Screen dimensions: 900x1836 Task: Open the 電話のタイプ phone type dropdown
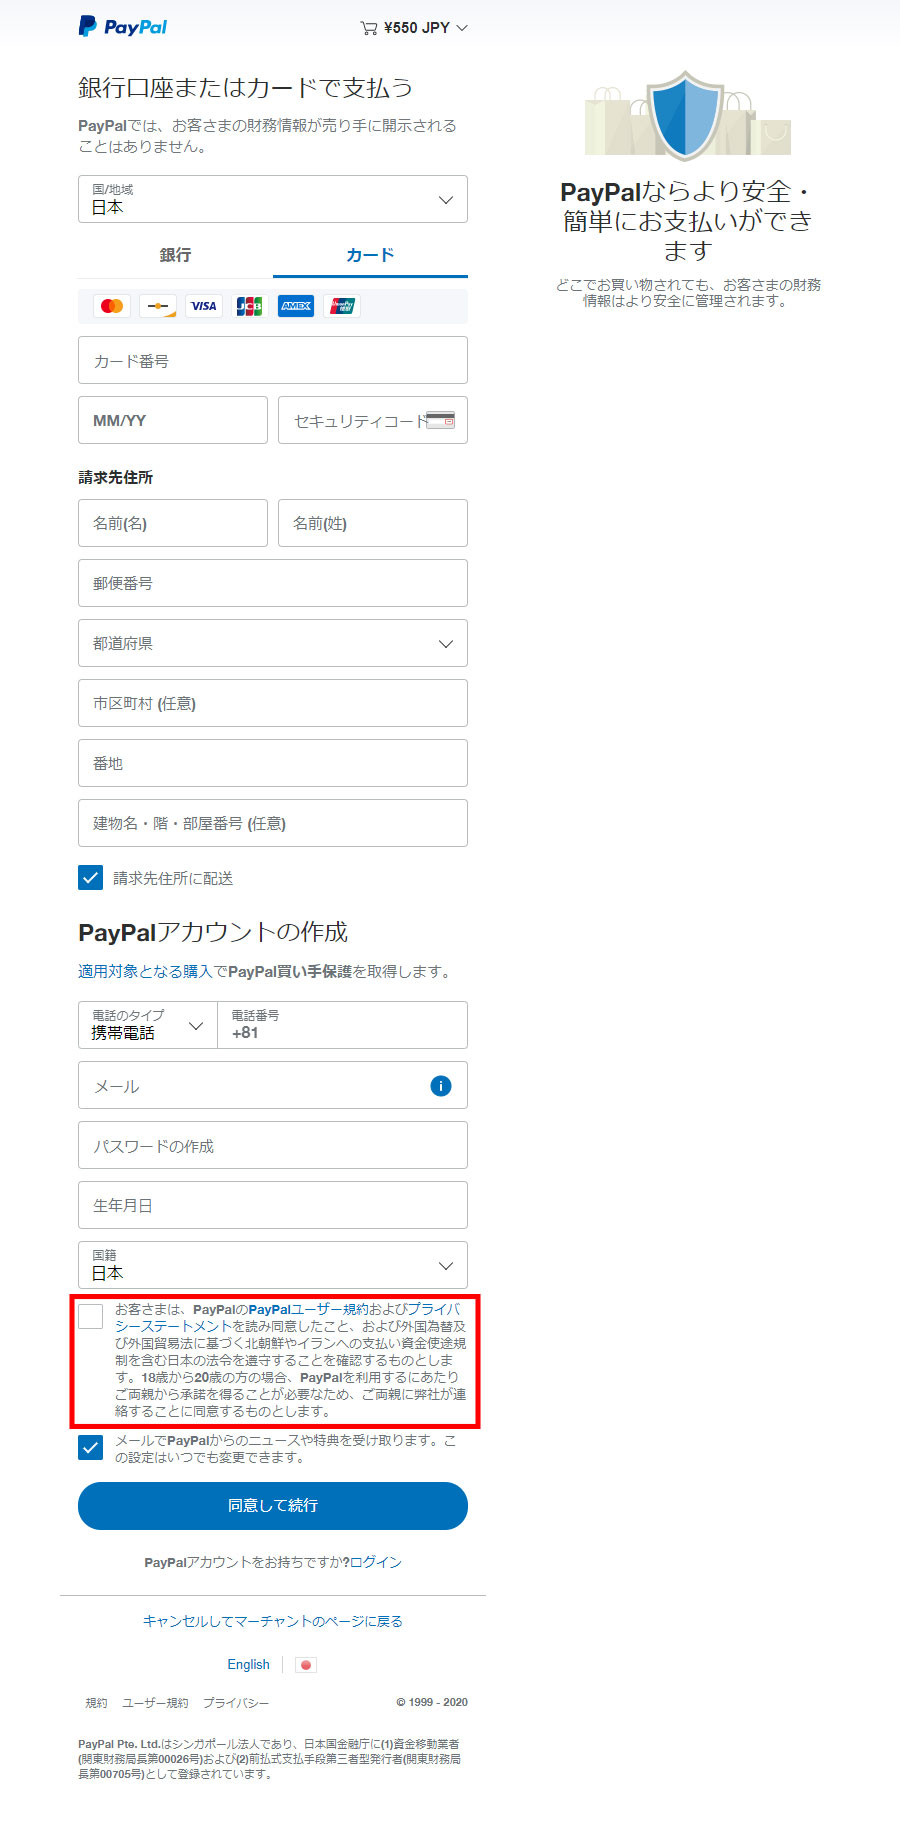pyautogui.click(x=147, y=1025)
